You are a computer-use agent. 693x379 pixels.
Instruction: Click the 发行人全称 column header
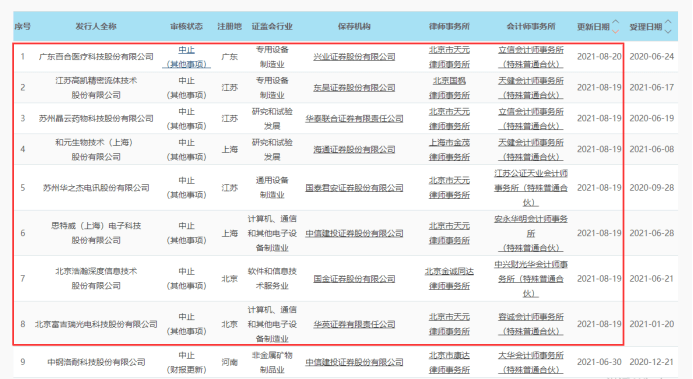96,27
